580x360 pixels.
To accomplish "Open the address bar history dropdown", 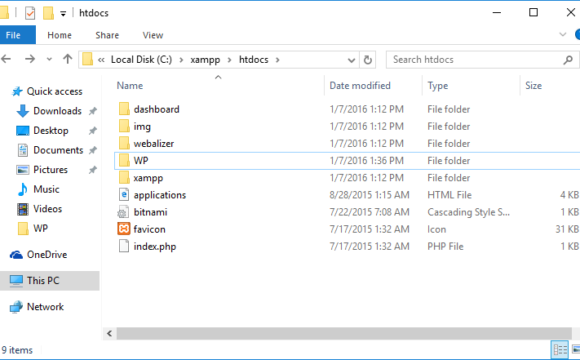I will point(351,60).
